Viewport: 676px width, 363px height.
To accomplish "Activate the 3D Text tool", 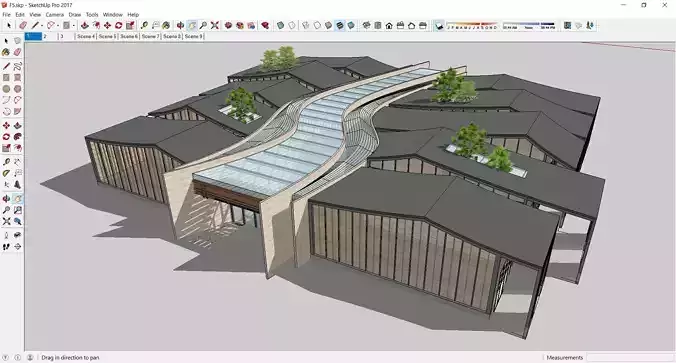I will click(17, 185).
